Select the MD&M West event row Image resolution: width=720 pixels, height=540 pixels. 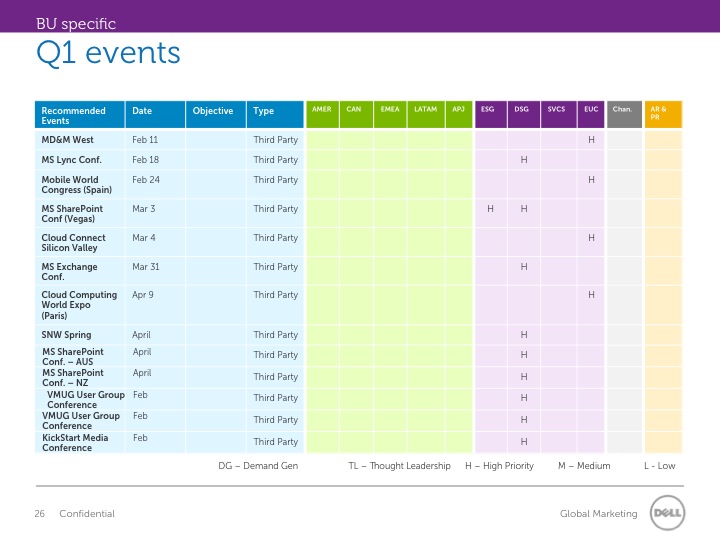point(358,140)
